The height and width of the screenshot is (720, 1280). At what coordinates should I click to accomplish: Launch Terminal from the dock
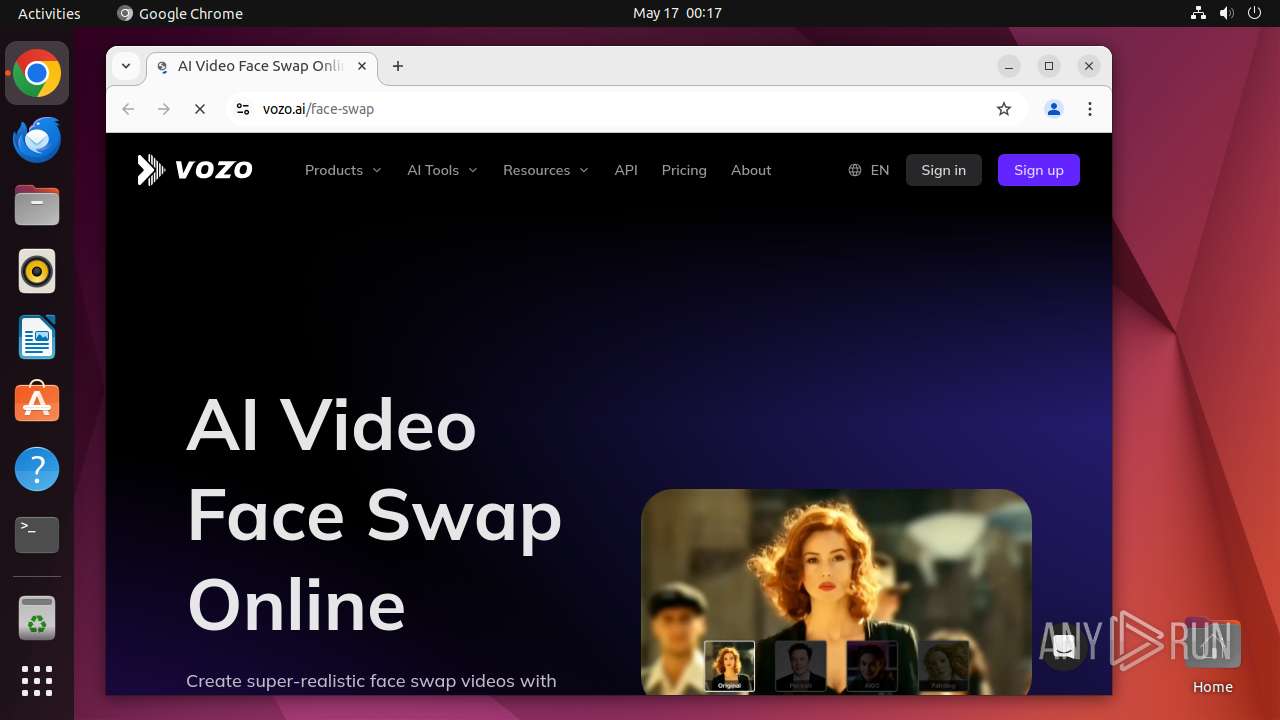point(37,535)
